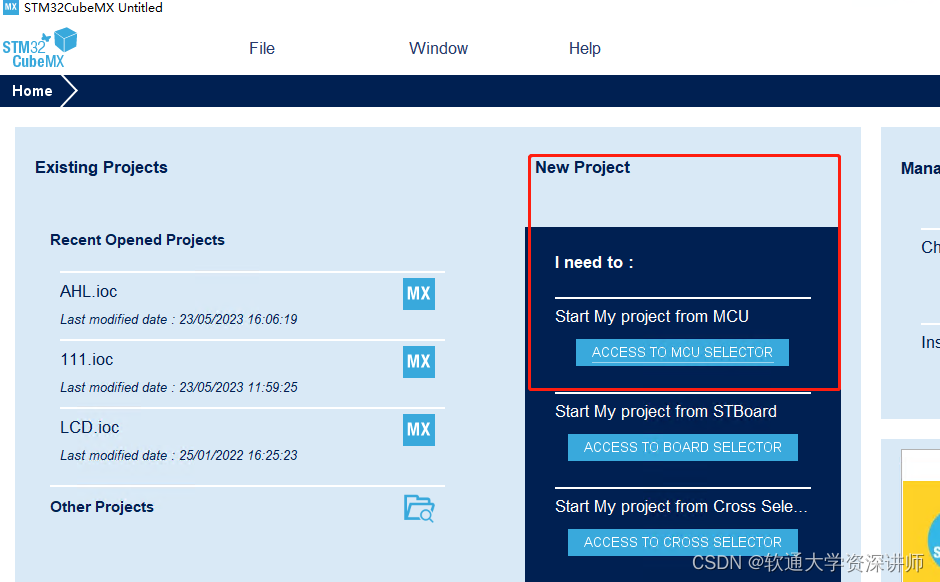Screen dimensions: 940x582
Task: Click the 'I need to :' label
Action: 594,263
